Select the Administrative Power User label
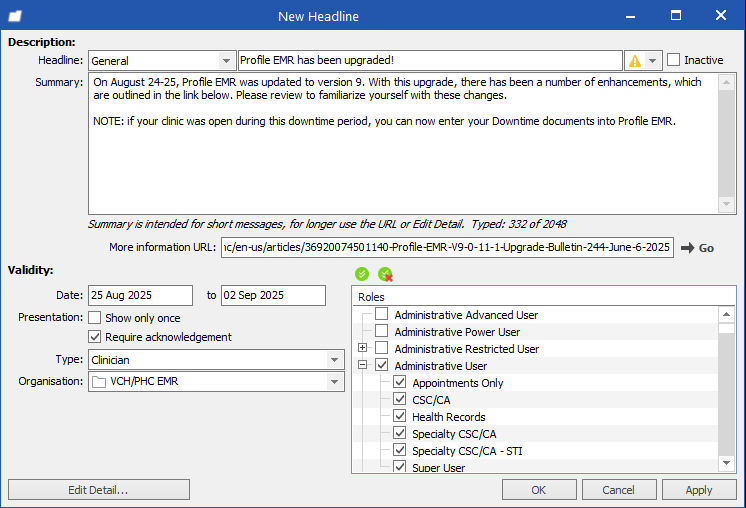Screen dimensions: 746x508 click(457, 332)
